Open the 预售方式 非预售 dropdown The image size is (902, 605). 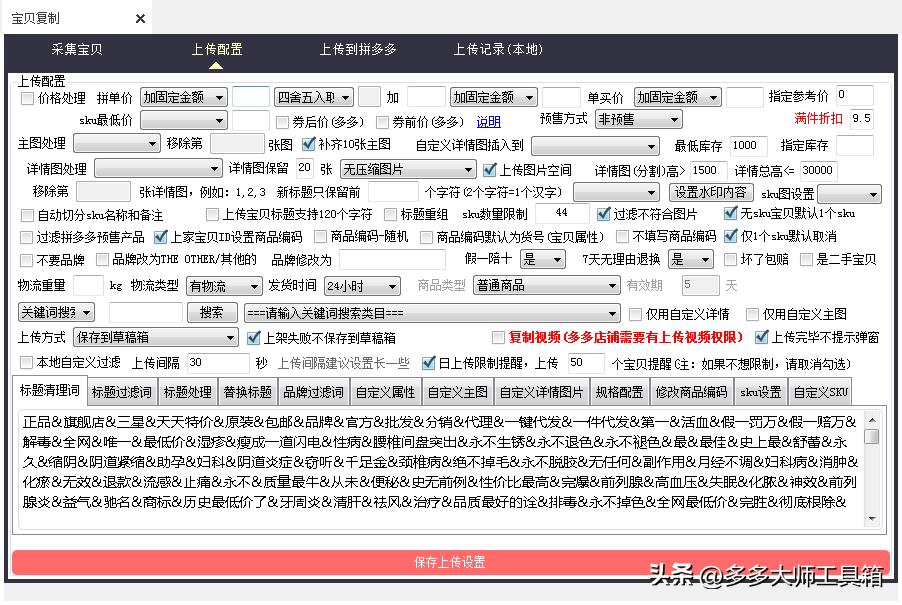coord(638,118)
